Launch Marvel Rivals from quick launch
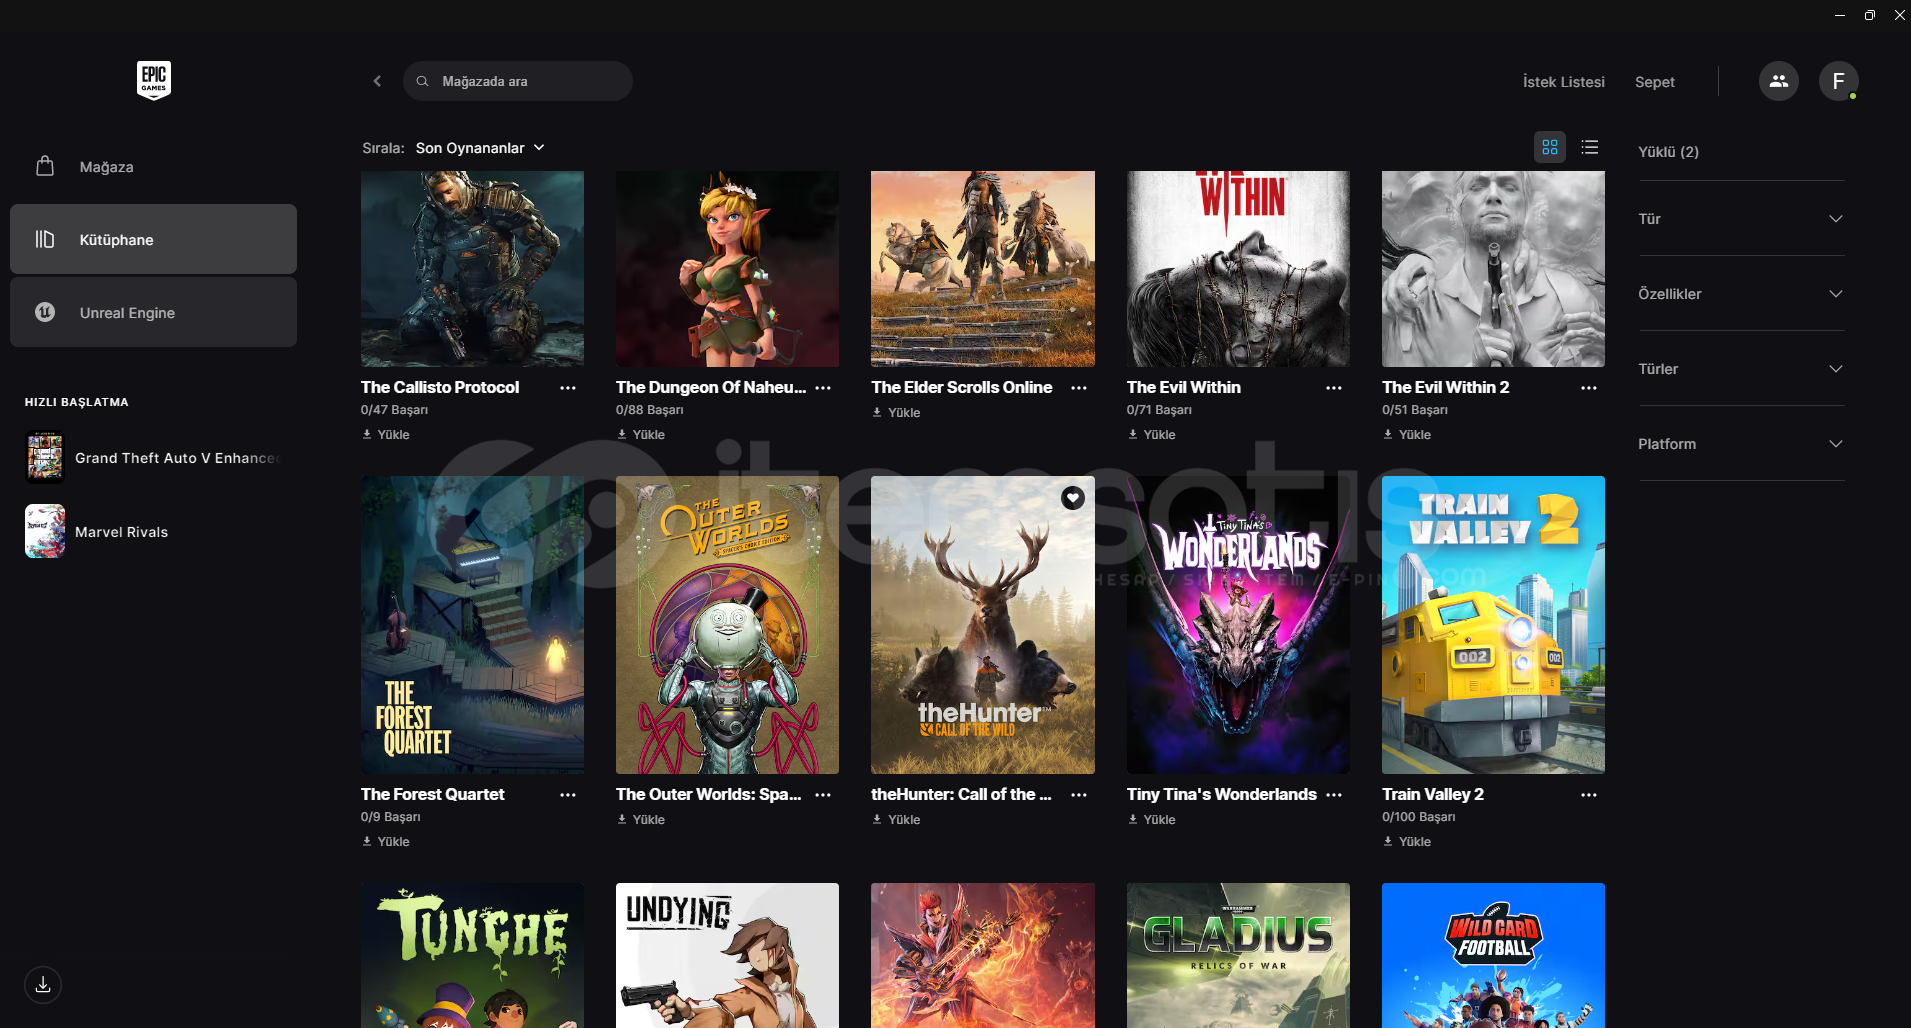The width and height of the screenshot is (1911, 1028). click(x=97, y=531)
